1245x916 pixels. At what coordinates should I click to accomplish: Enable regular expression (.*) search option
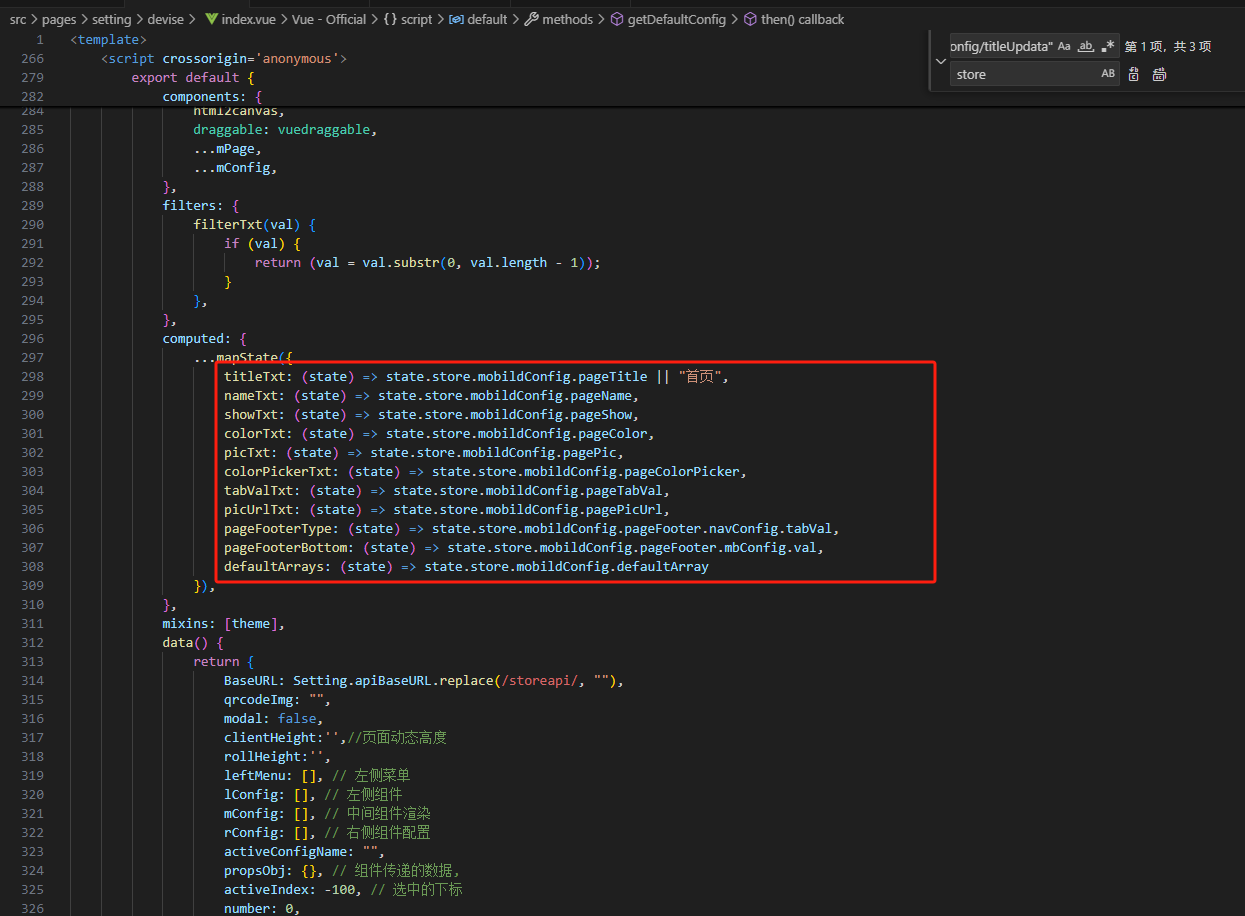point(1108,46)
